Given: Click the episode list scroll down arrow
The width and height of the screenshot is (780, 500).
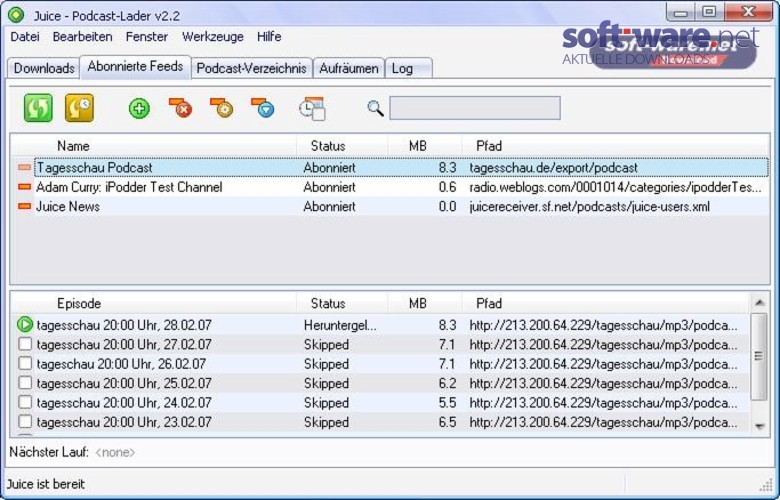Looking at the screenshot, I should [x=759, y=426].
